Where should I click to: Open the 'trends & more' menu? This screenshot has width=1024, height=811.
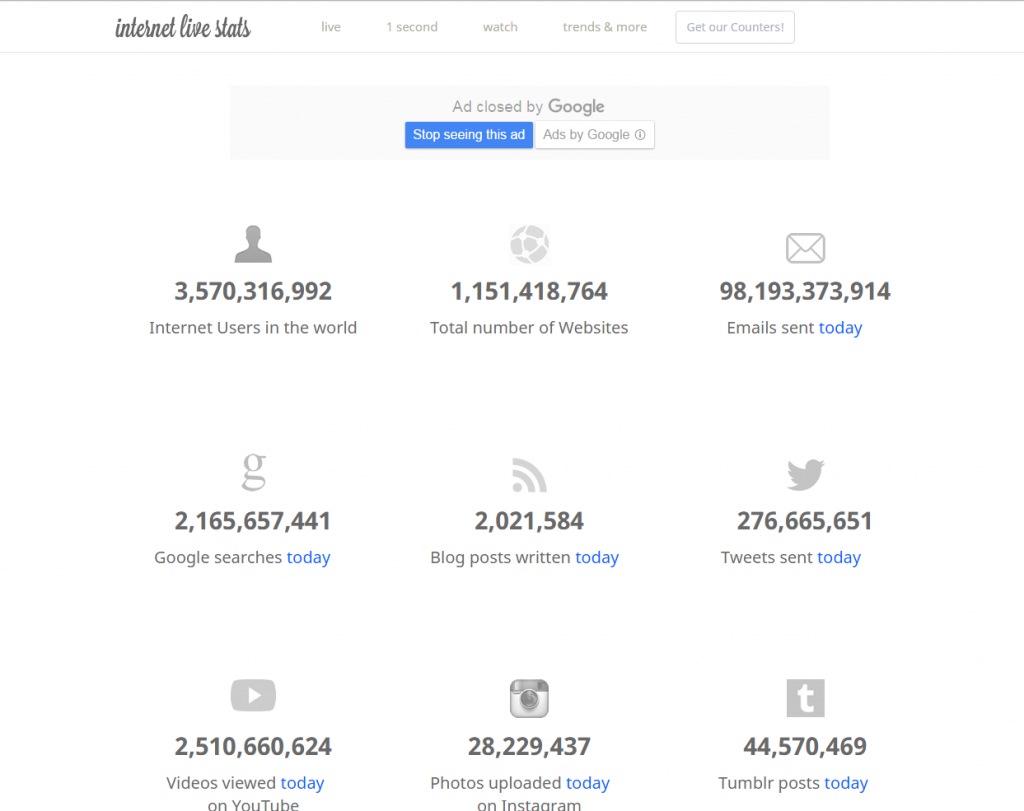(x=604, y=27)
